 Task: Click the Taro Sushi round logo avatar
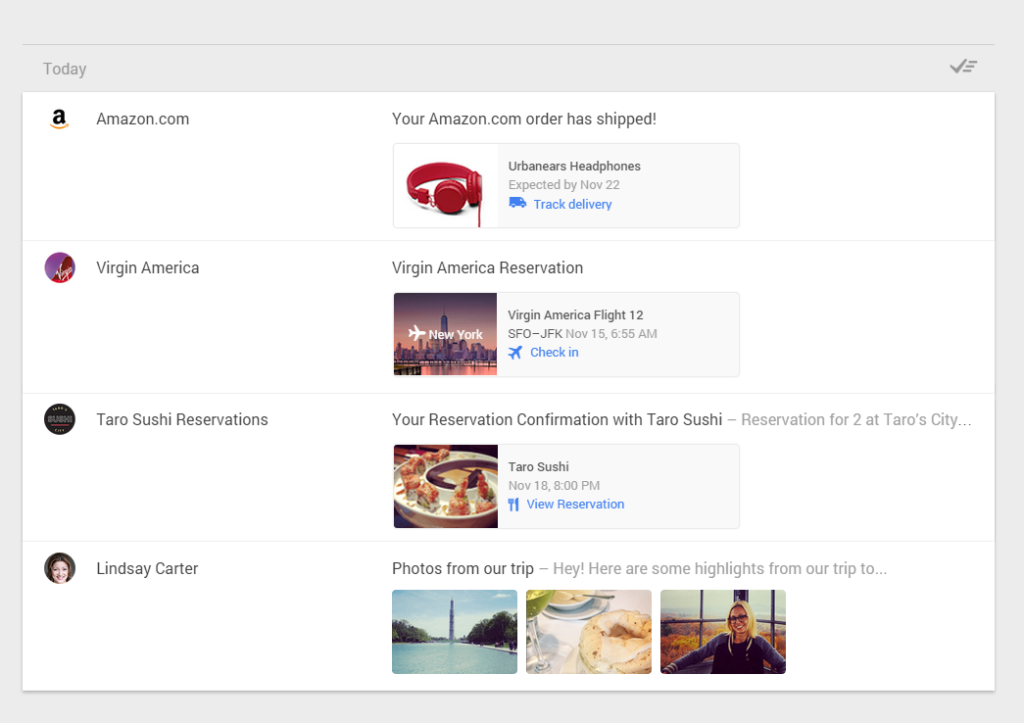pos(59,419)
